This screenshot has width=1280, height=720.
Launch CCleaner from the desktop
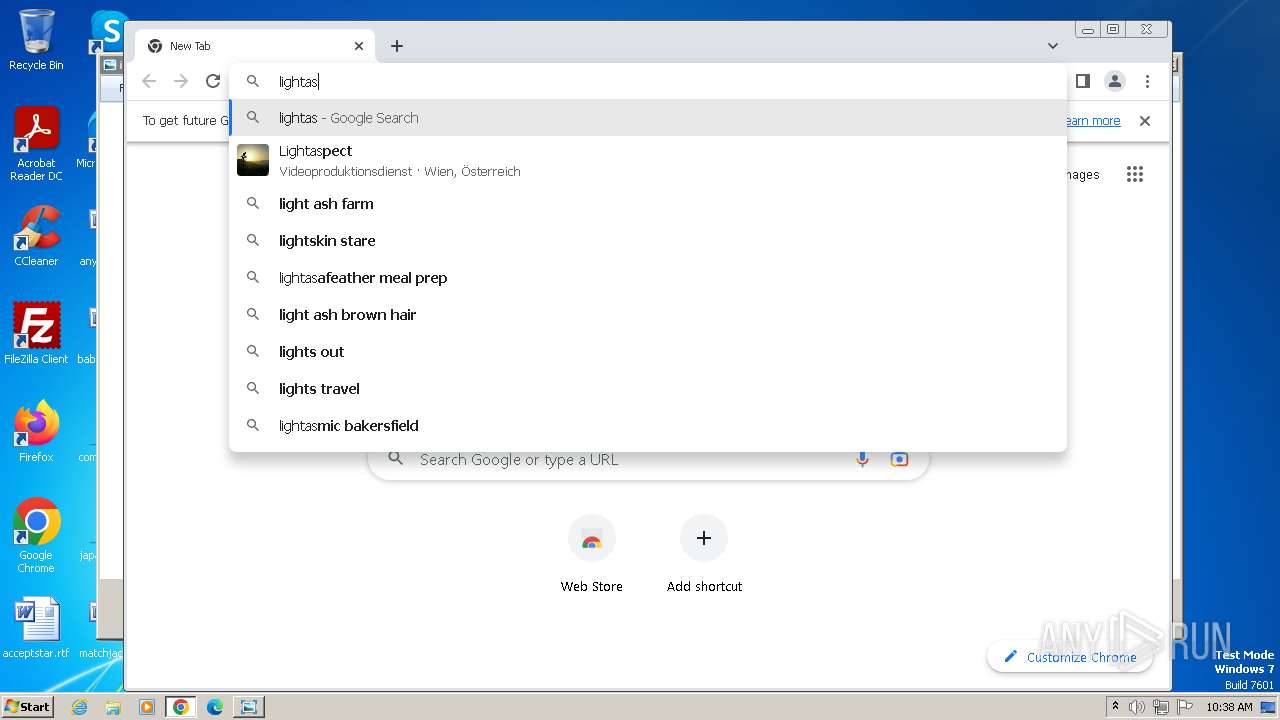(36, 236)
